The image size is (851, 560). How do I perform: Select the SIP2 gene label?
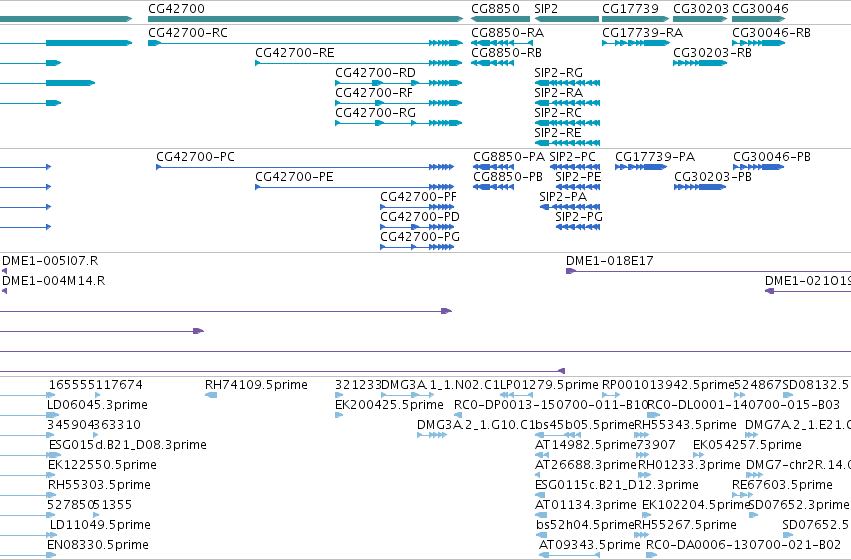coord(546,9)
